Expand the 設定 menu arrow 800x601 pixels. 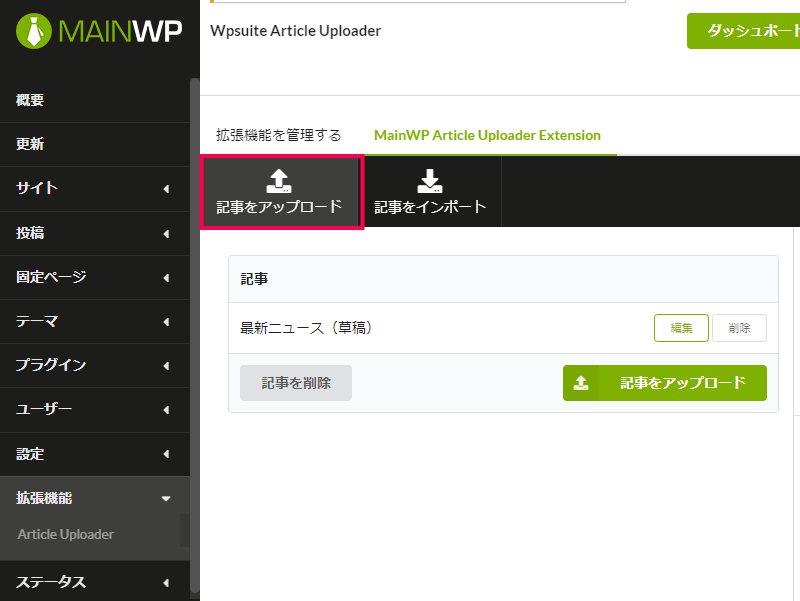pyautogui.click(x=166, y=454)
